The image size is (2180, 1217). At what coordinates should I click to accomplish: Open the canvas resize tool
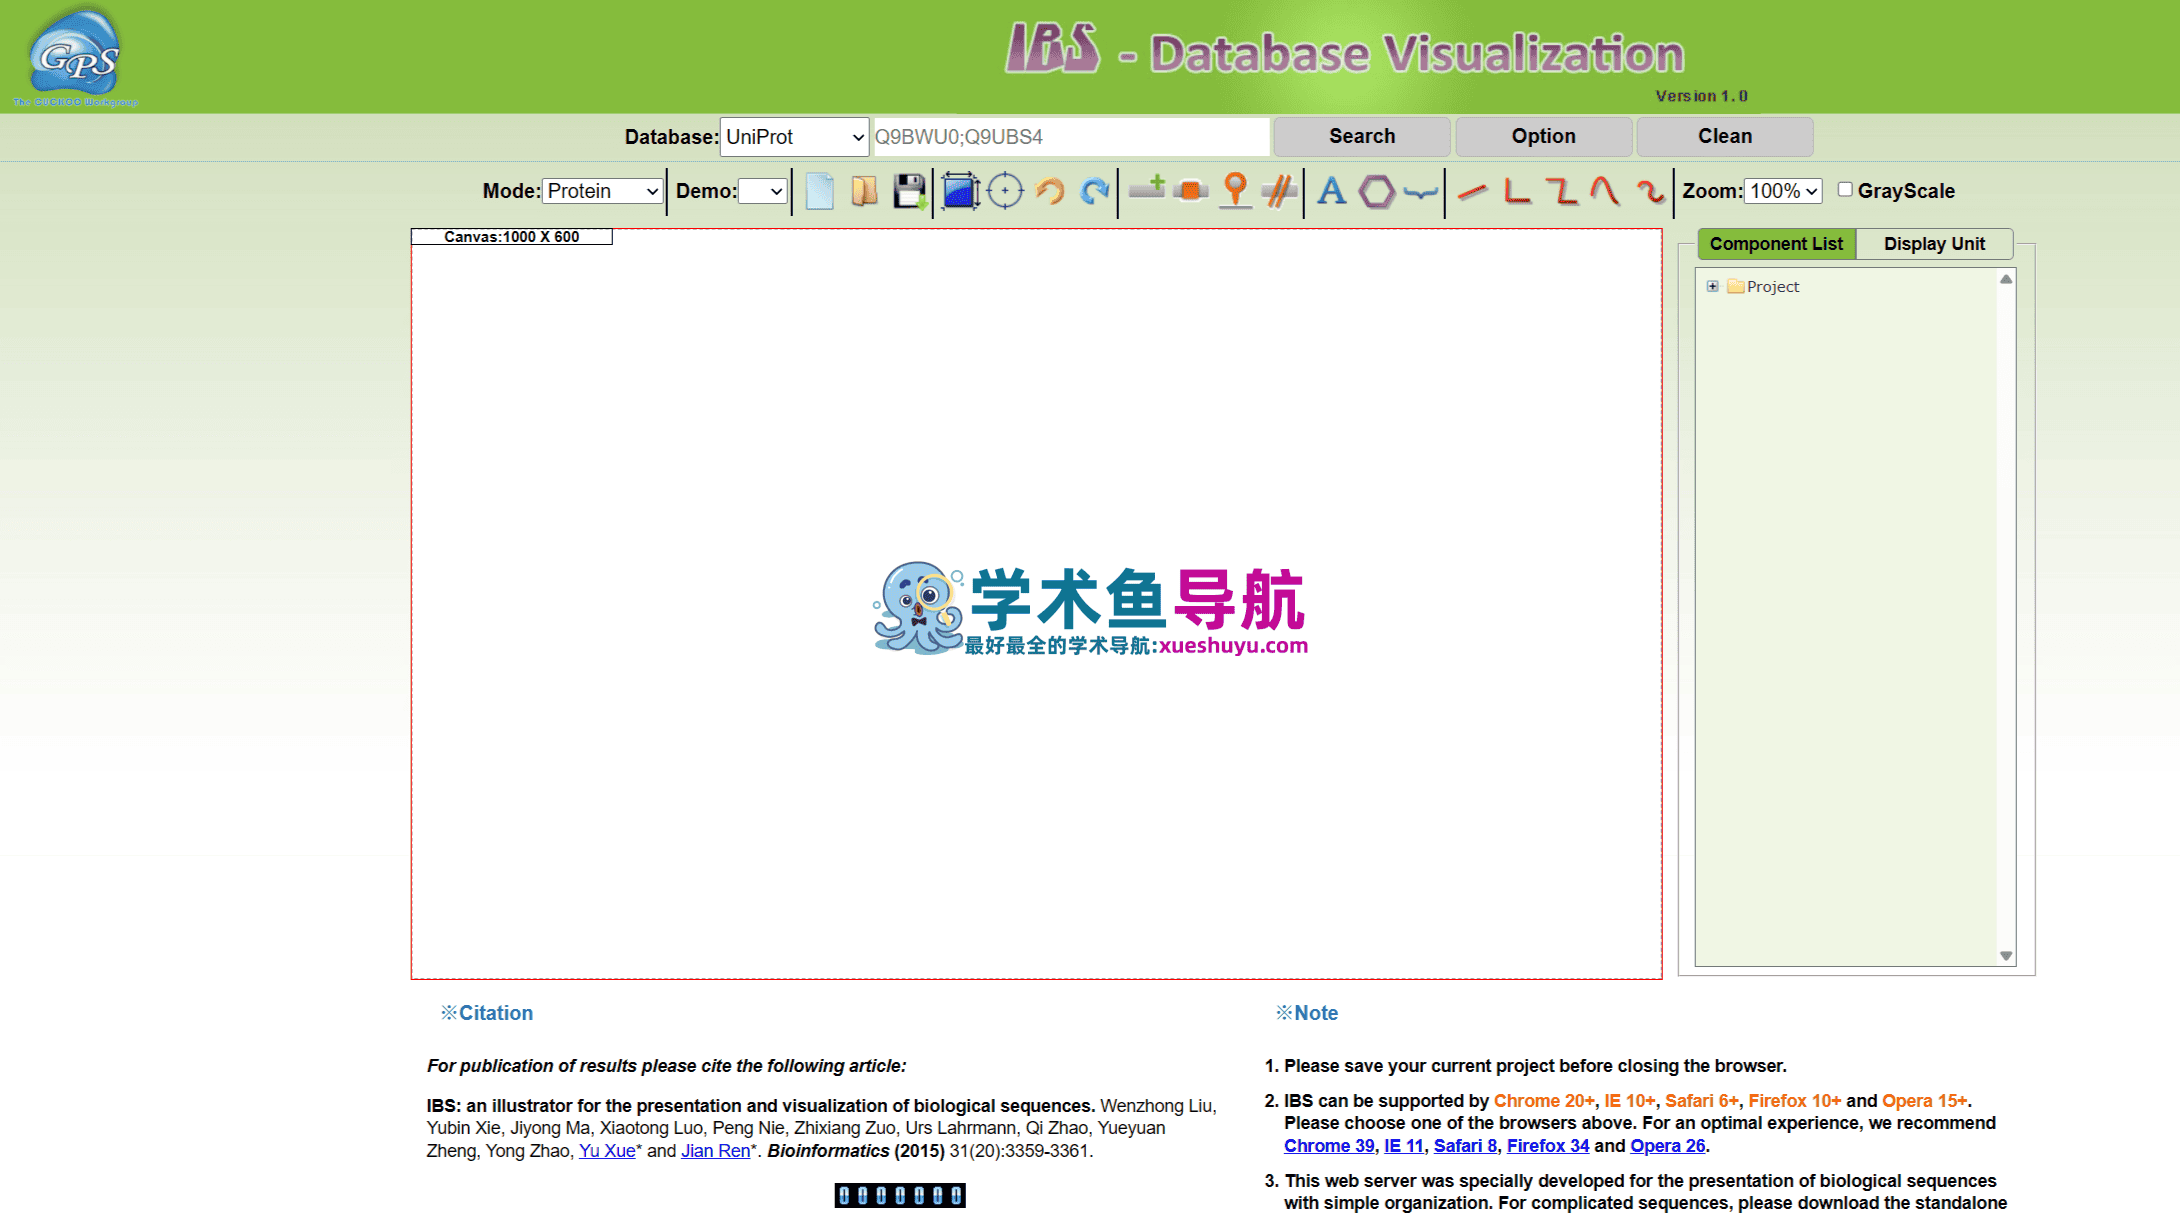pyautogui.click(x=960, y=191)
